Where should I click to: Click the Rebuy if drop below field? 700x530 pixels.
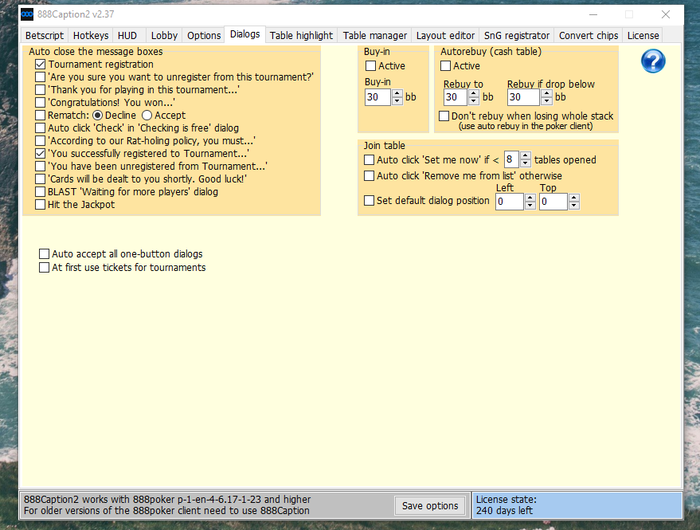pos(523,97)
